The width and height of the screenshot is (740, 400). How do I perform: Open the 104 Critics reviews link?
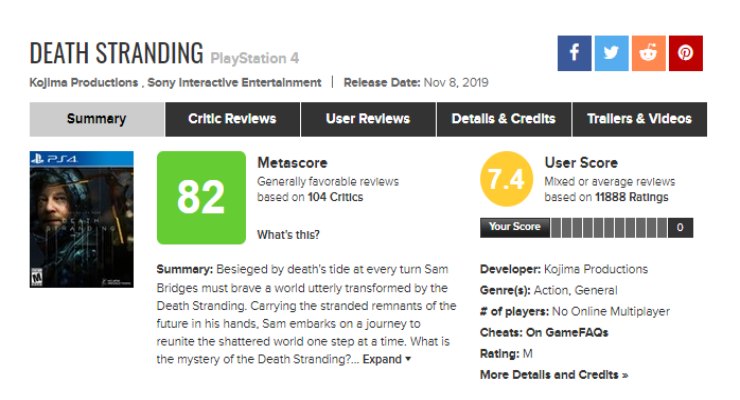pyautogui.click(x=335, y=198)
